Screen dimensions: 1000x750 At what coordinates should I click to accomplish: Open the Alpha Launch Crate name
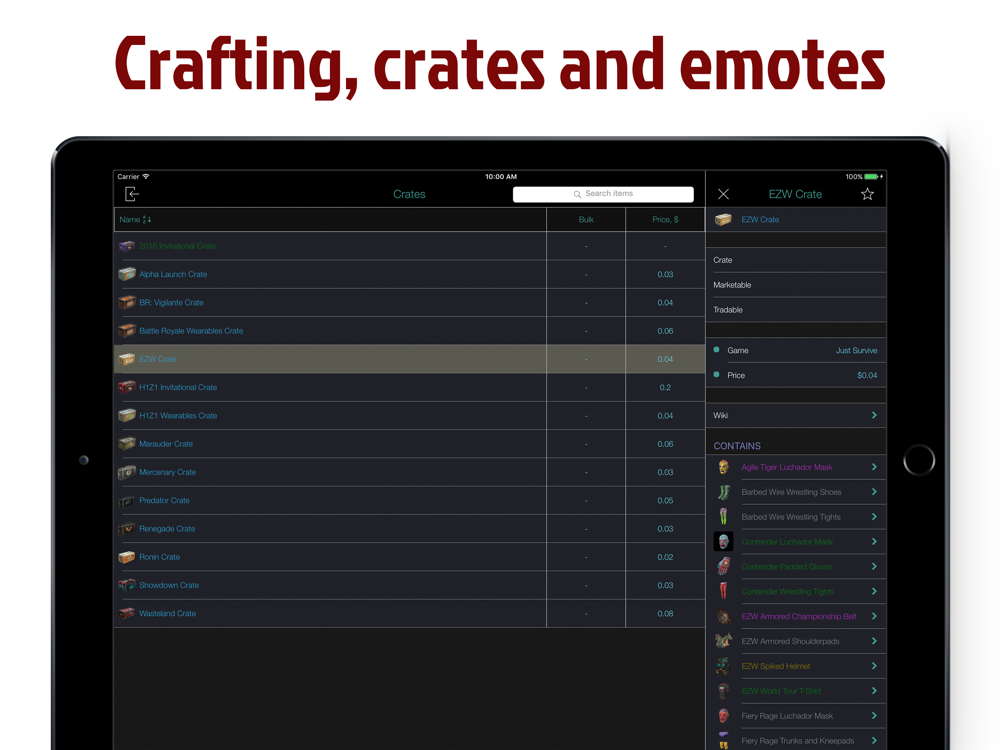coord(173,274)
